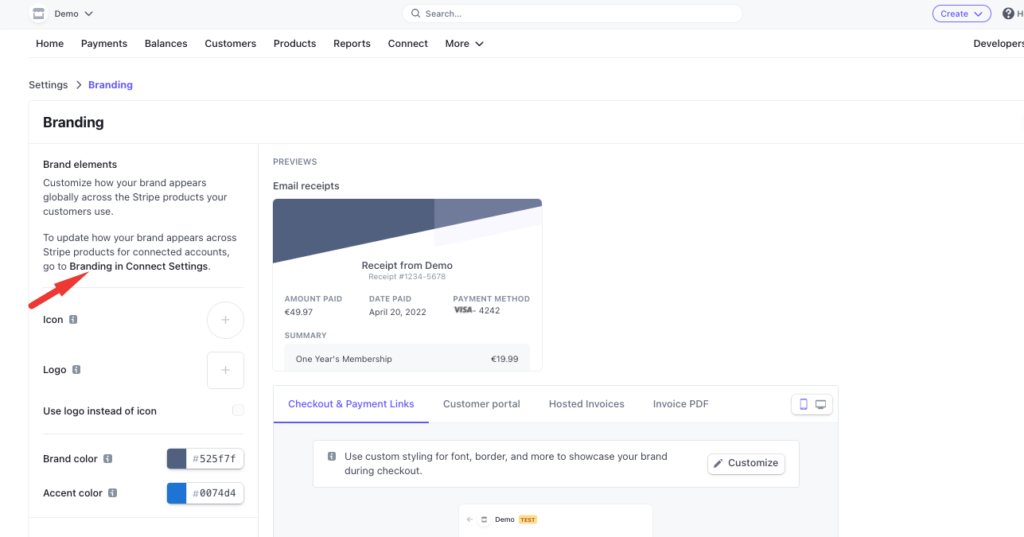This screenshot has width=1024, height=537.
Task: Click the info icon in custom styling notice
Action: (332, 456)
